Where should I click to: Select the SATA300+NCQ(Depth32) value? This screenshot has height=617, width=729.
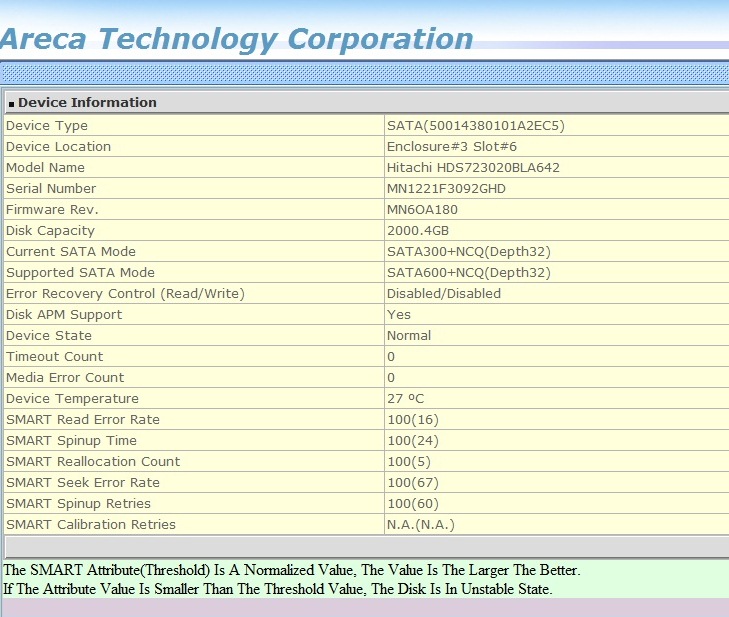coord(469,252)
